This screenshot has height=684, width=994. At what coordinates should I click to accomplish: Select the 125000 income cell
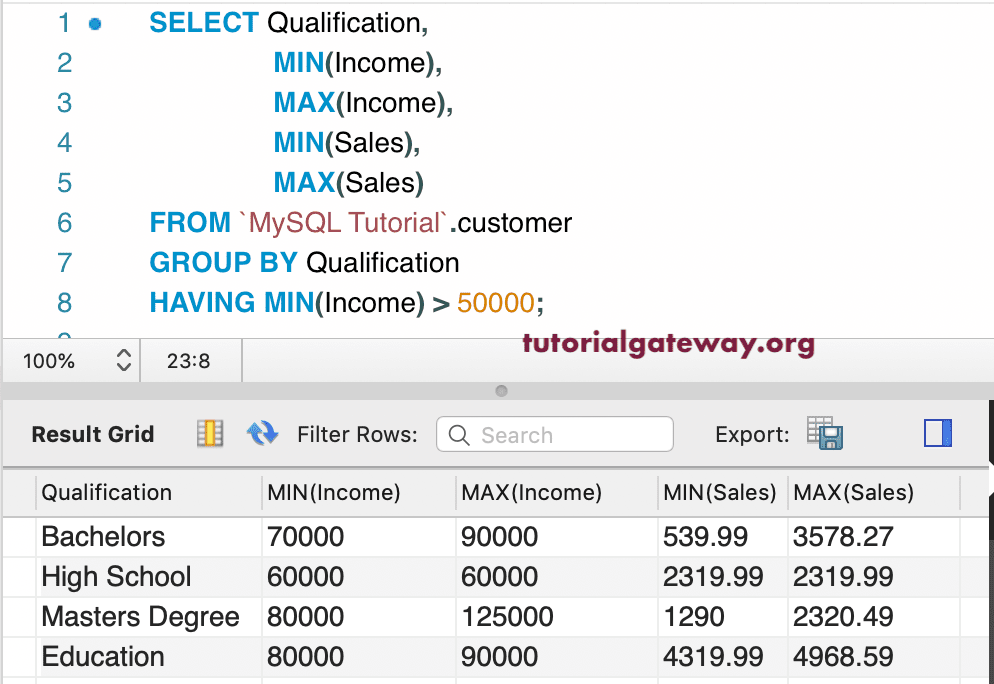pos(507,617)
